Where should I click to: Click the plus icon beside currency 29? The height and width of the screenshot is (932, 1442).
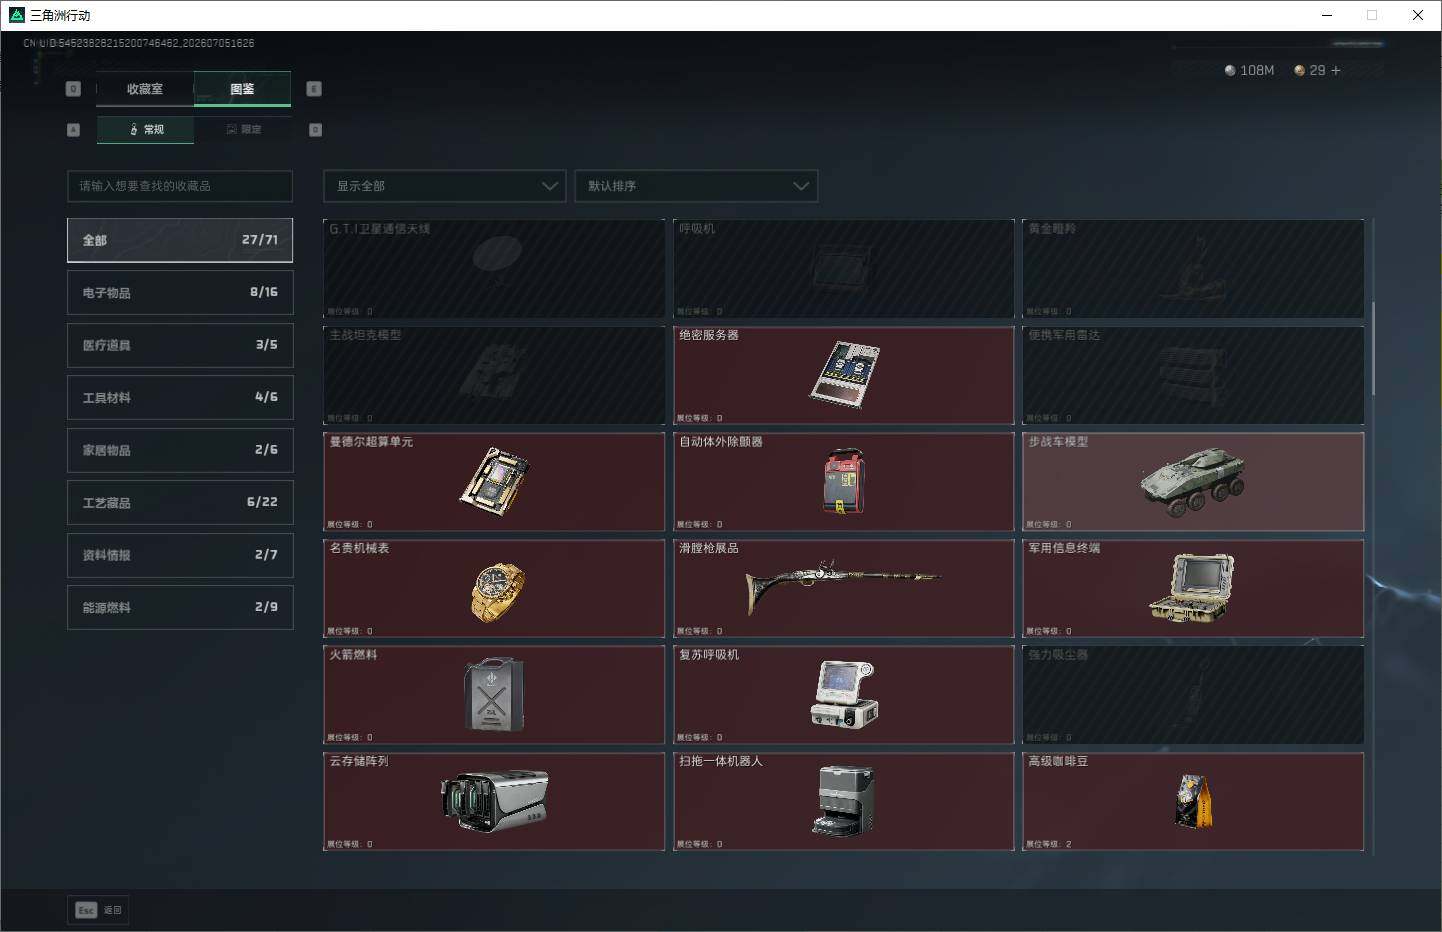point(1336,70)
